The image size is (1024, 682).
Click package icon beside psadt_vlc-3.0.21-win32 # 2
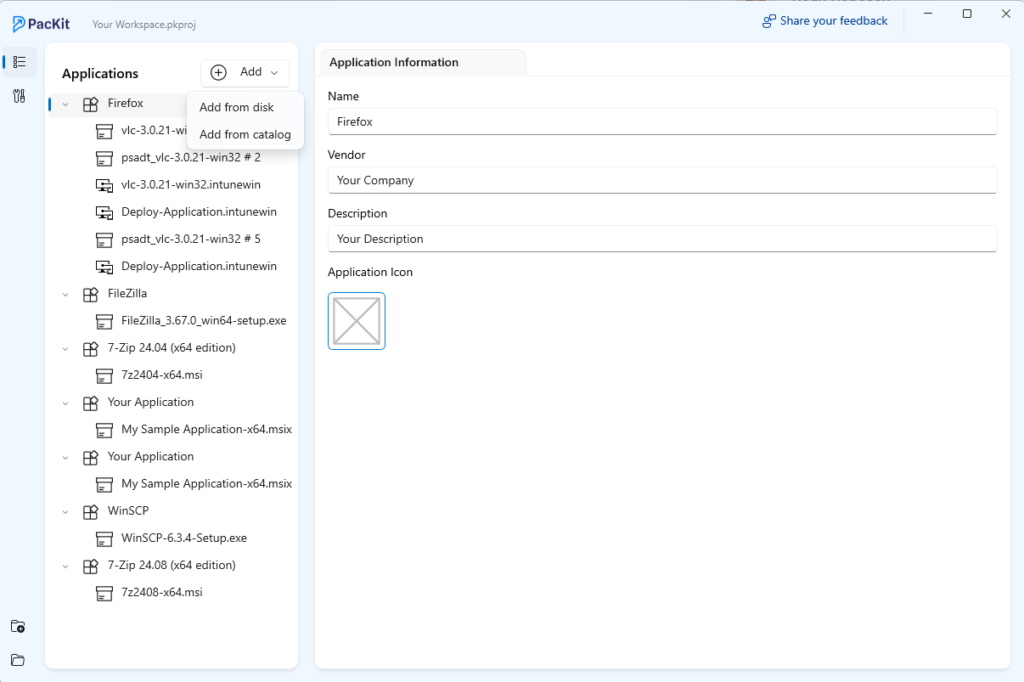104,158
